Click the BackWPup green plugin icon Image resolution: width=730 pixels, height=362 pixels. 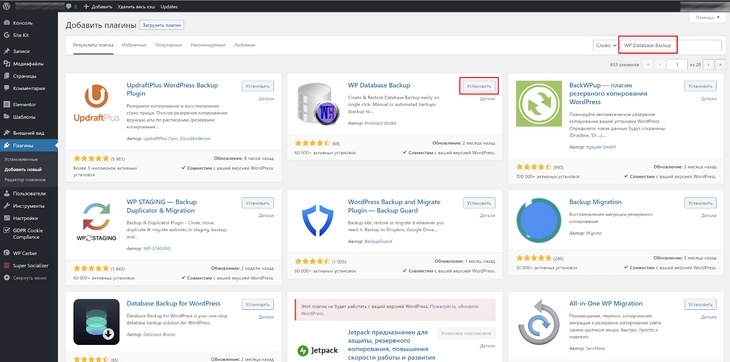pyautogui.click(x=539, y=103)
